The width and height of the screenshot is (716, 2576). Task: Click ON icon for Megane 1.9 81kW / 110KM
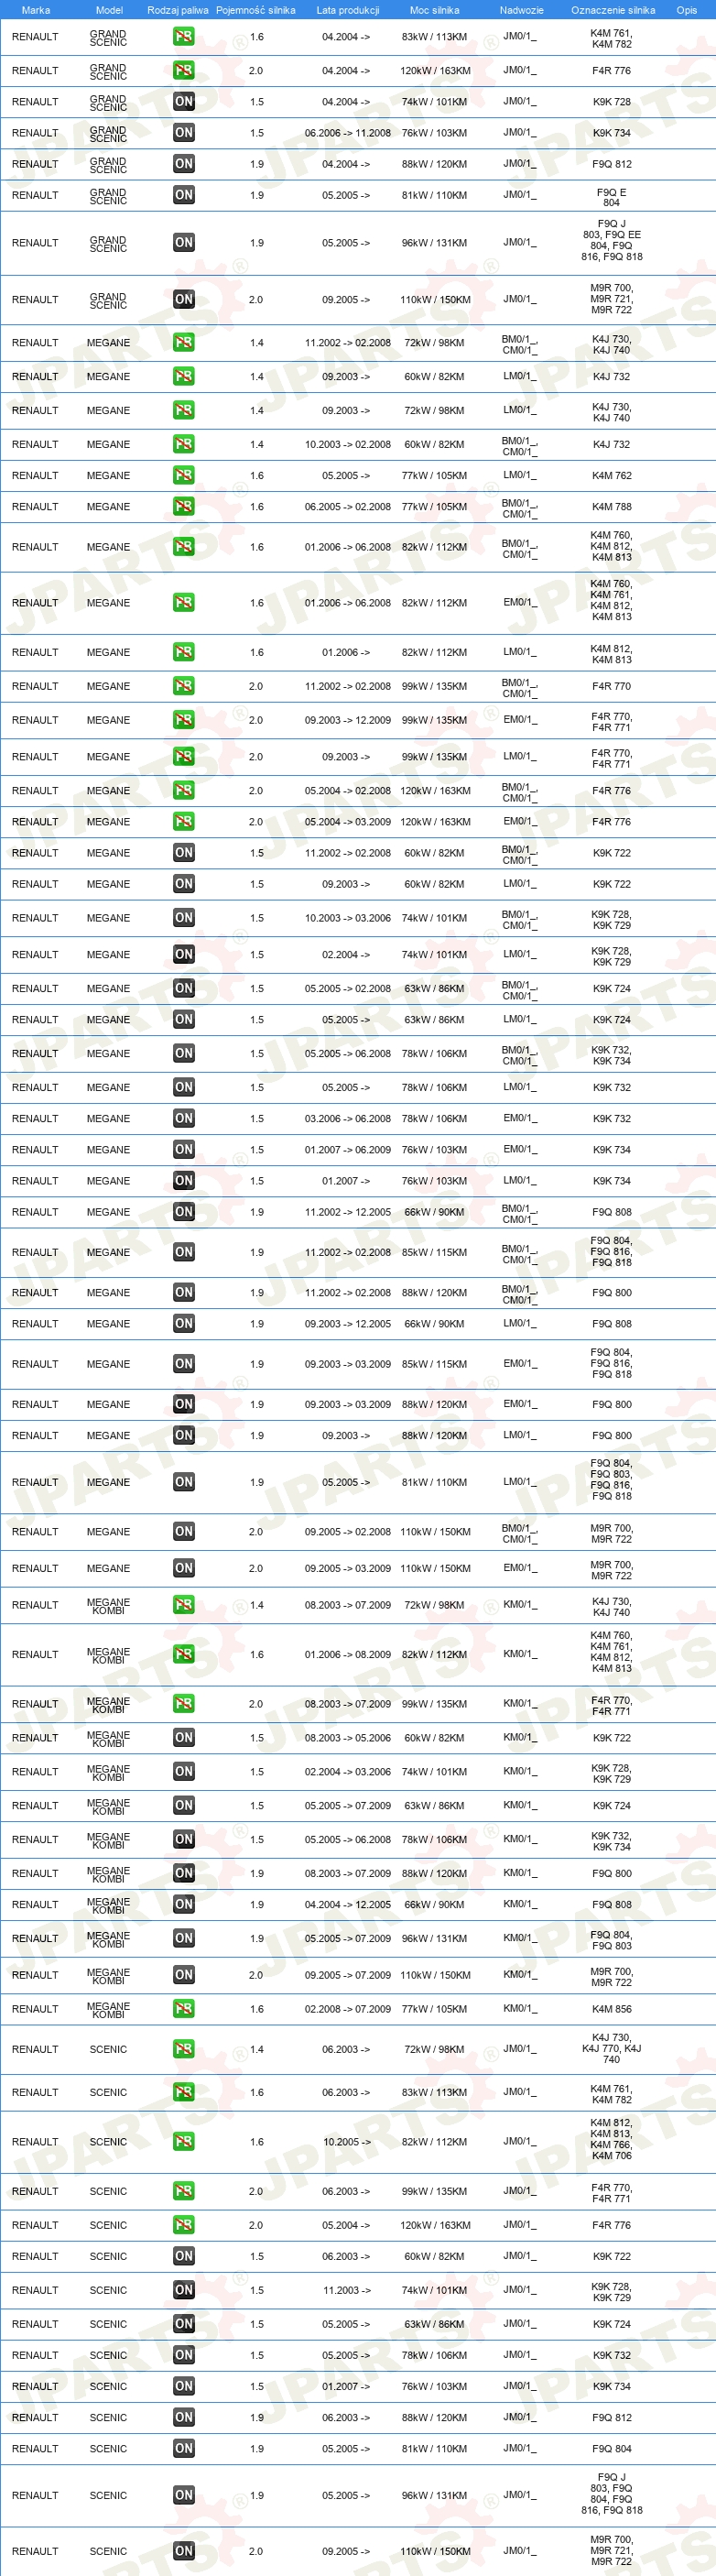coord(184,1482)
